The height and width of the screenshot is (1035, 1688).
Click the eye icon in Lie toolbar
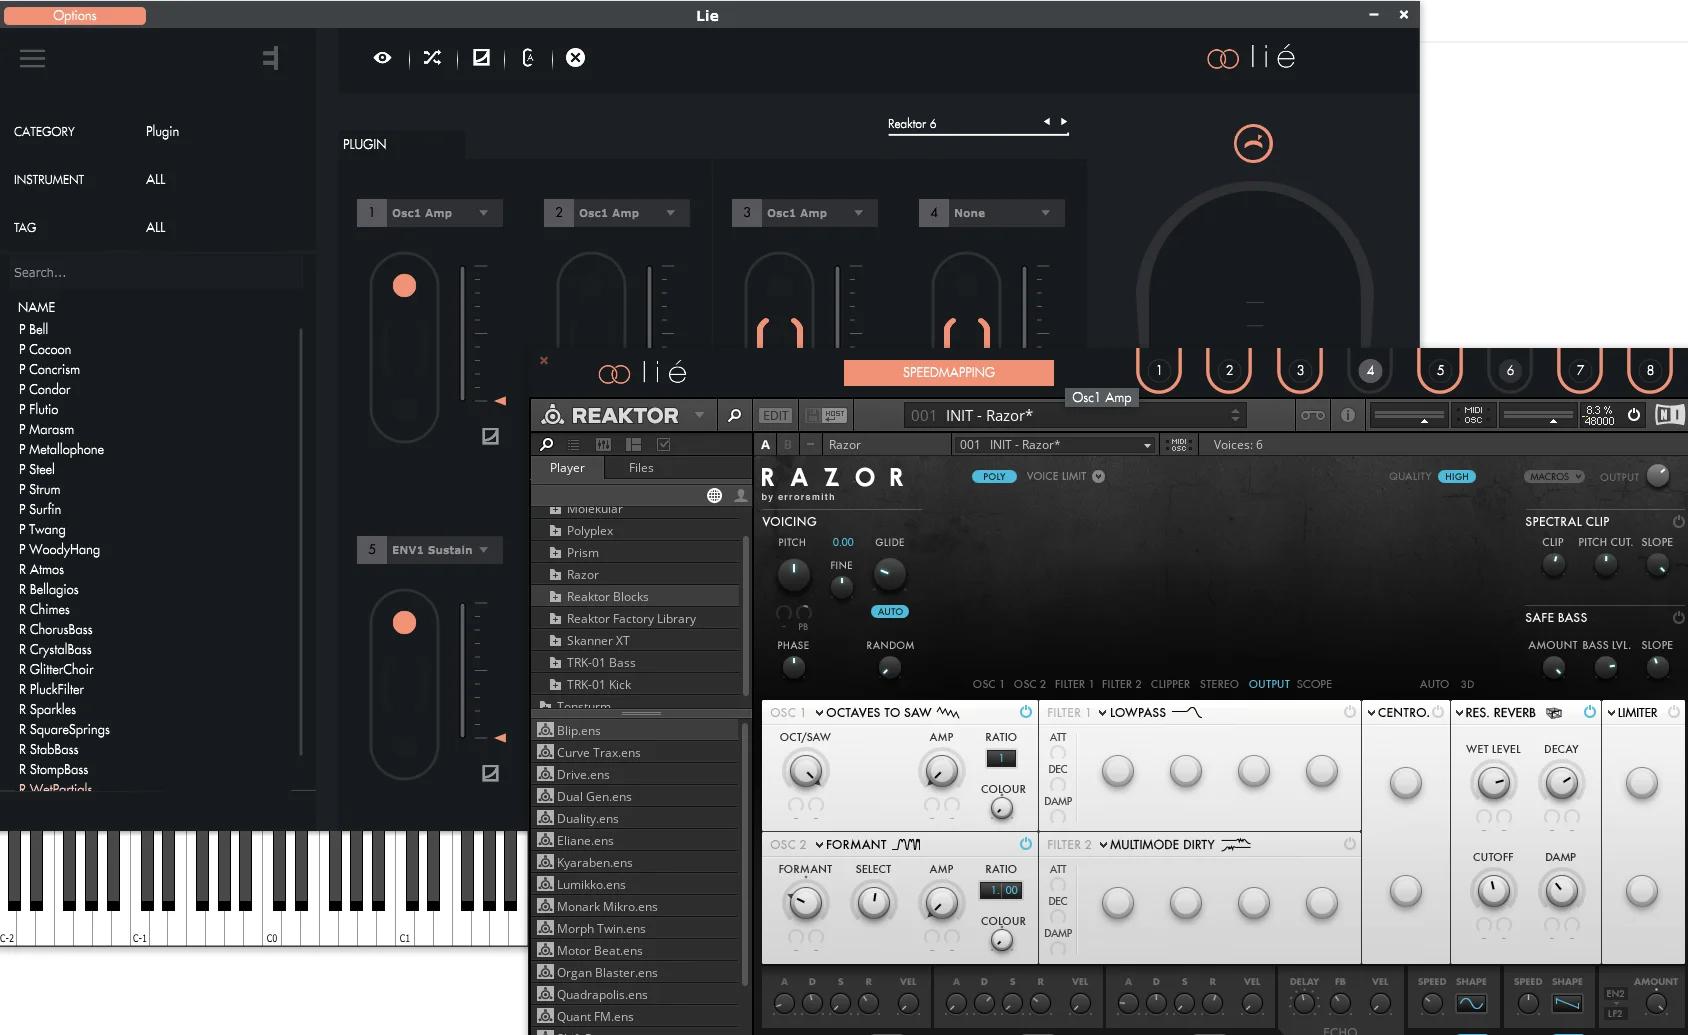(x=382, y=58)
